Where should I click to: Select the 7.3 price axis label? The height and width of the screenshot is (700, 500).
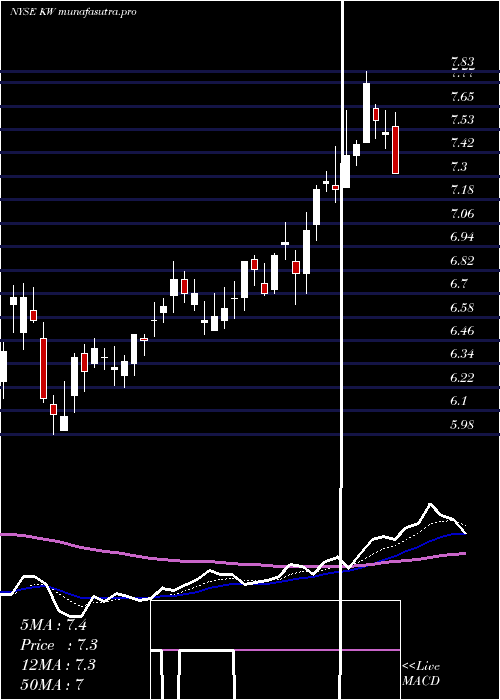click(459, 167)
